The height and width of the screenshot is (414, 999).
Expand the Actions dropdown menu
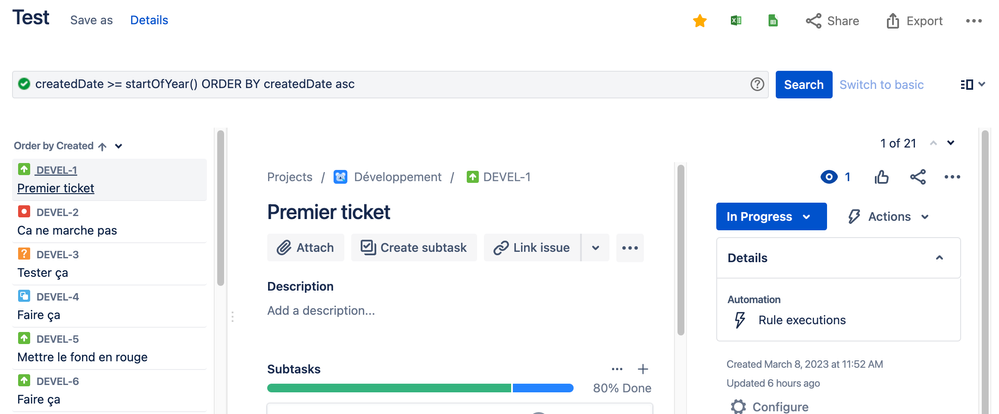point(888,217)
